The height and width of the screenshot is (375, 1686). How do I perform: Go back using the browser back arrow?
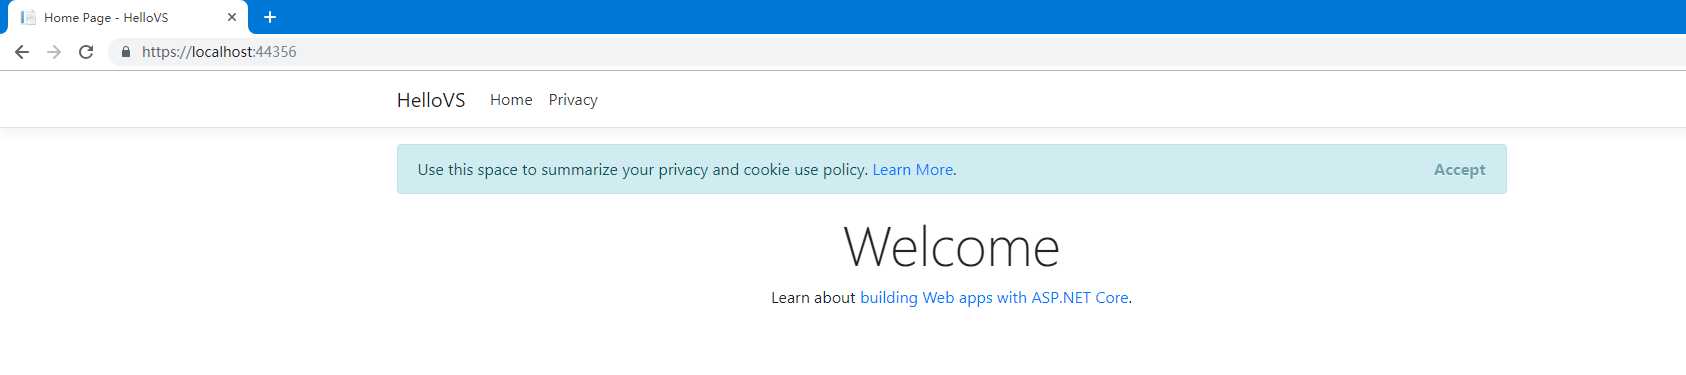point(22,52)
